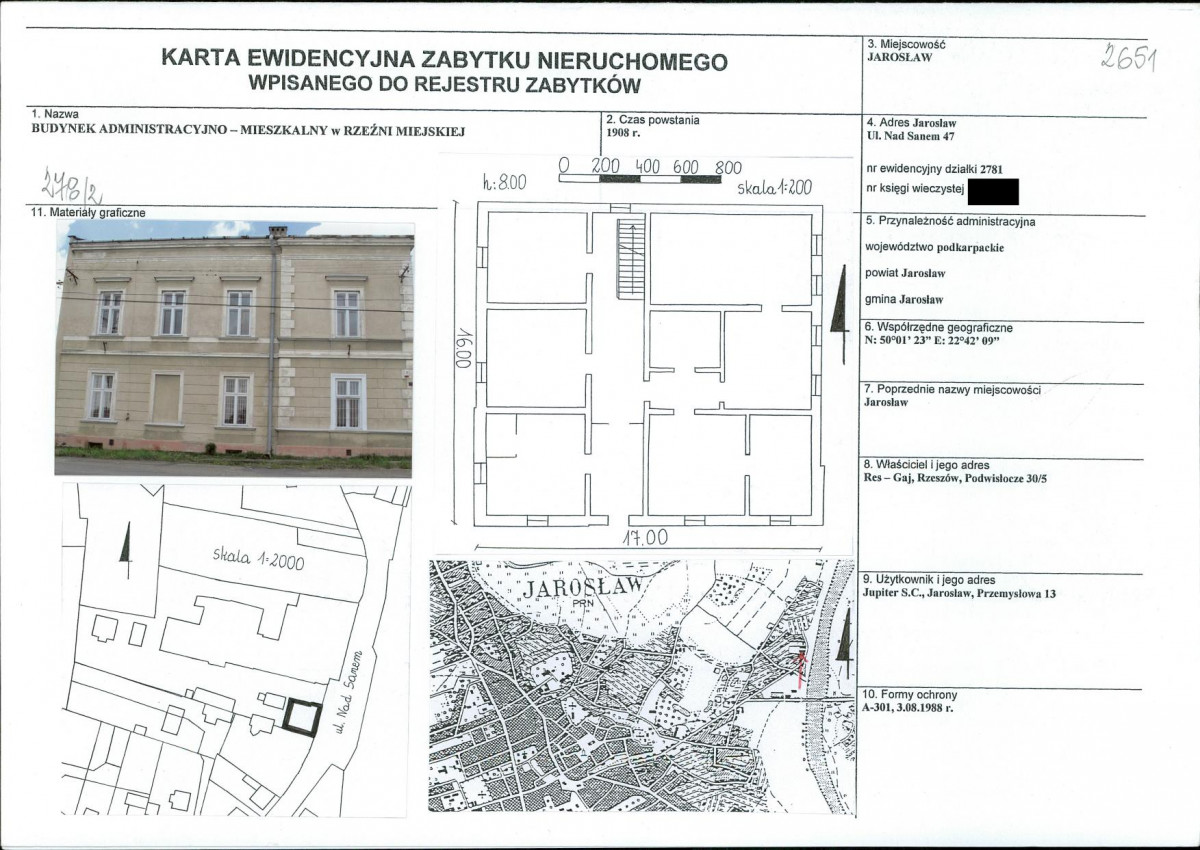Click the bold-outlined building on the site plan
This screenshot has height=850, width=1200.
[301, 717]
